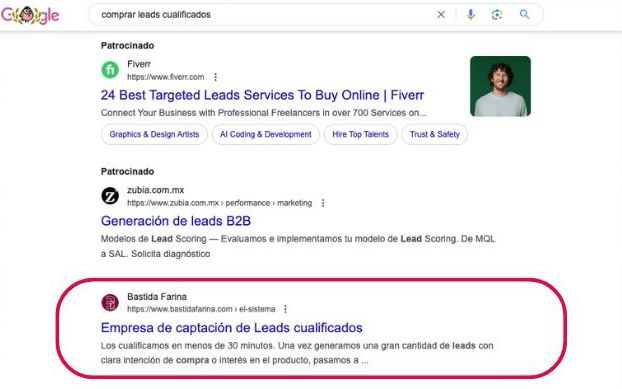The width and height of the screenshot is (622, 389).
Task: Select 'Hire Top Talents' chip
Action: tap(360, 134)
